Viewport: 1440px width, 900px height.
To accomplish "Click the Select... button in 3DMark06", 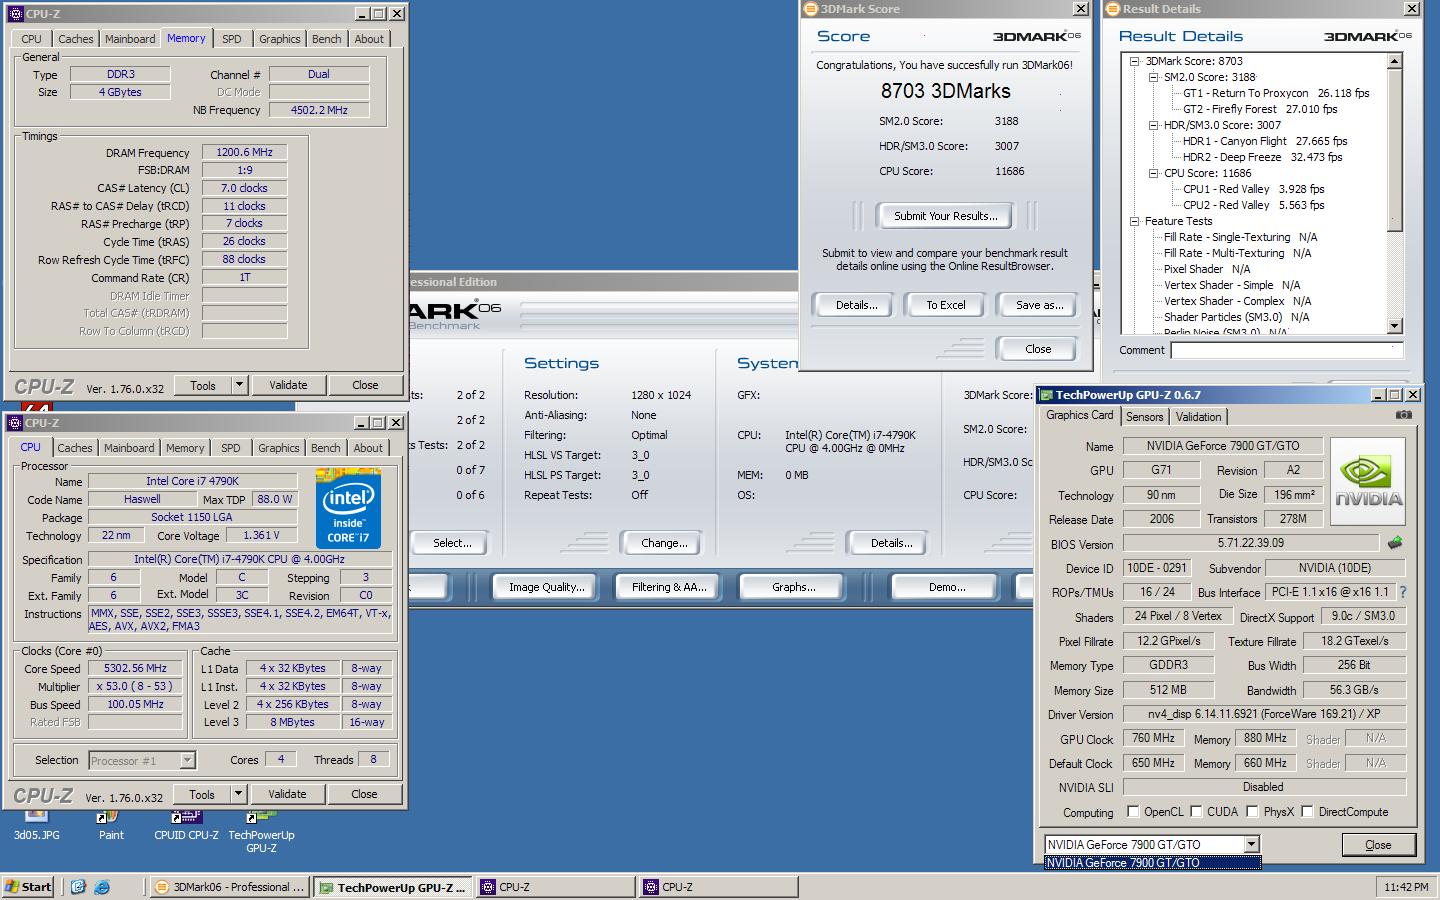I will [452, 543].
